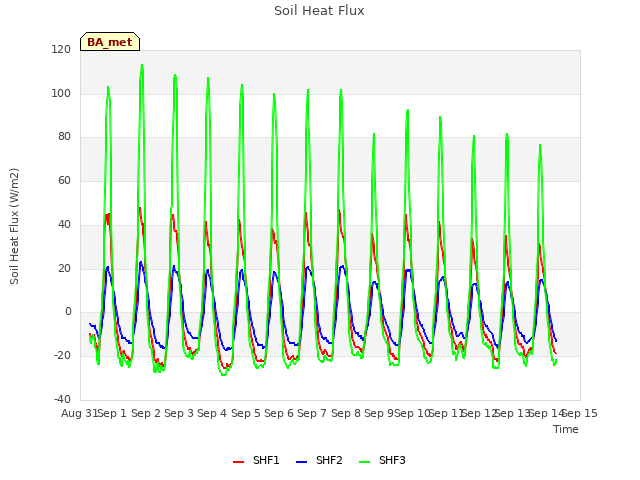
Task: Click the red SHF1 legend color marker
Action: (238, 462)
